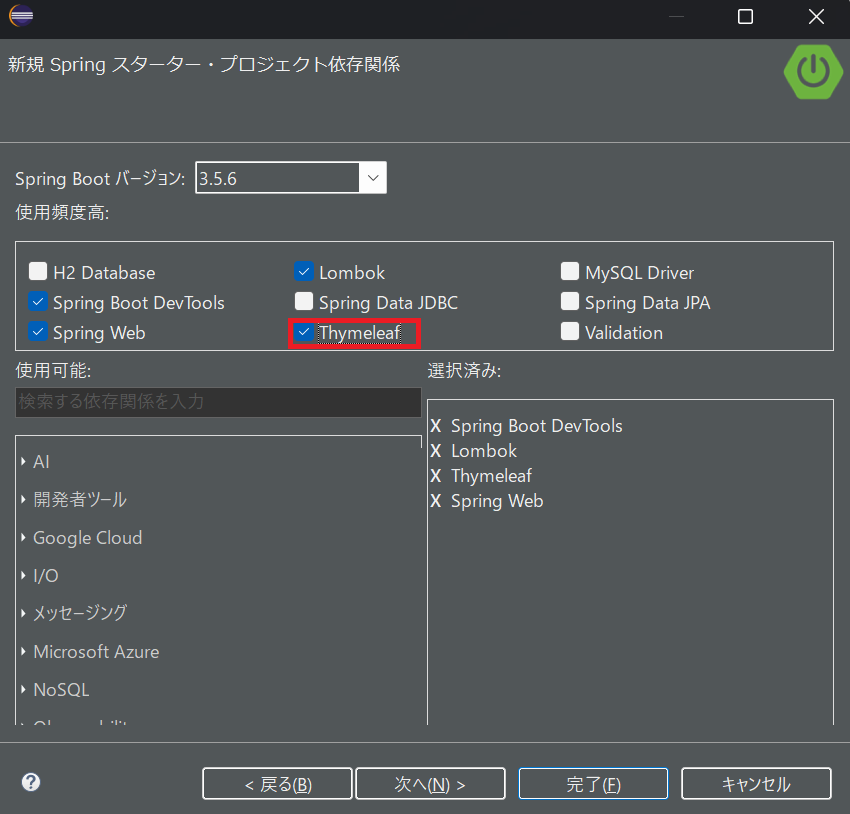Uncheck the Thymeleaf checkbox
850x814 pixels.
coord(304,332)
